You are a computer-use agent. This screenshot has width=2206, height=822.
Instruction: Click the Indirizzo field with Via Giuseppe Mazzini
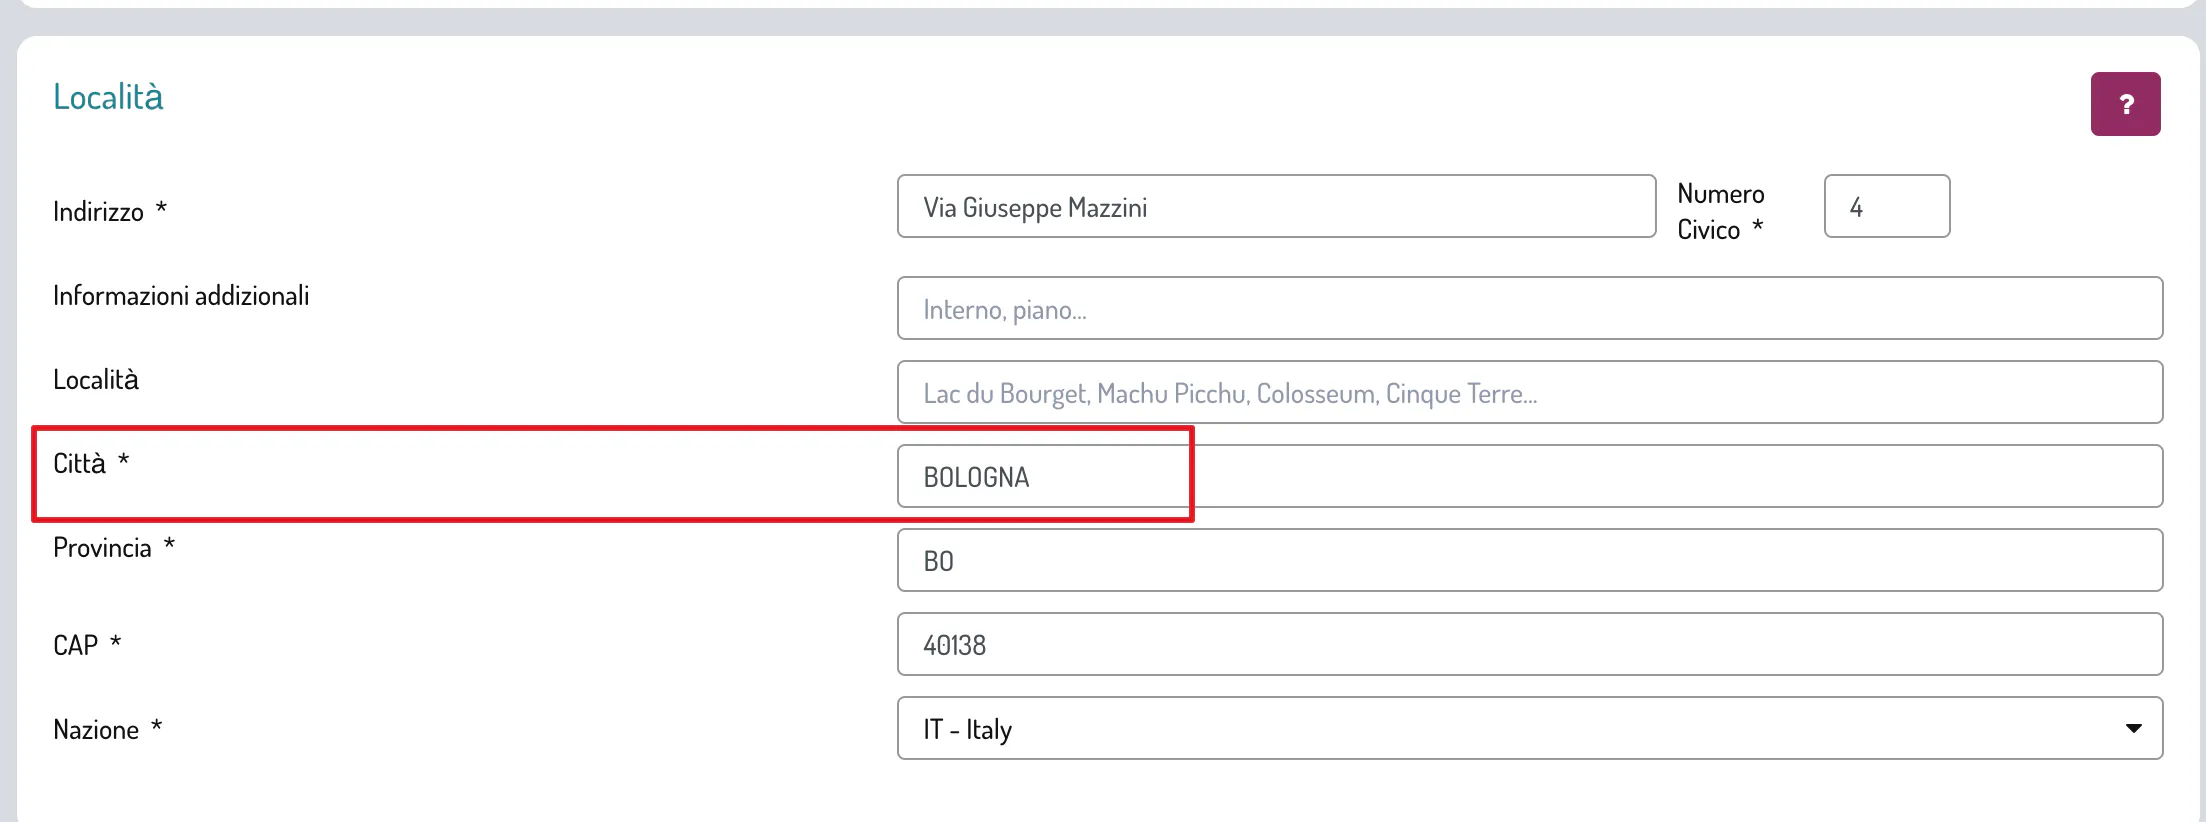[1275, 207]
